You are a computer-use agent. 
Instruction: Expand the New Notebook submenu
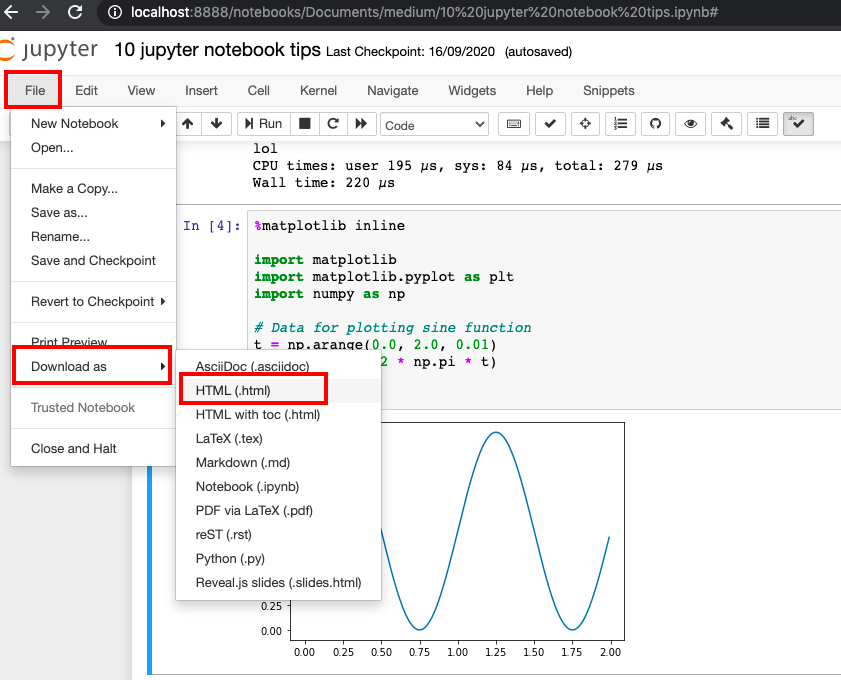click(x=93, y=124)
